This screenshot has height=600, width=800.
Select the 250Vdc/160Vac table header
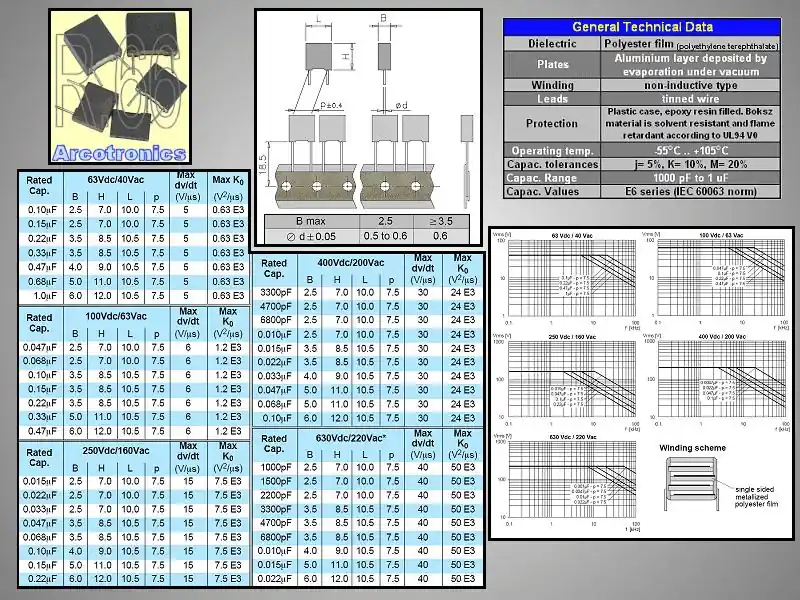tap(117, 451)
